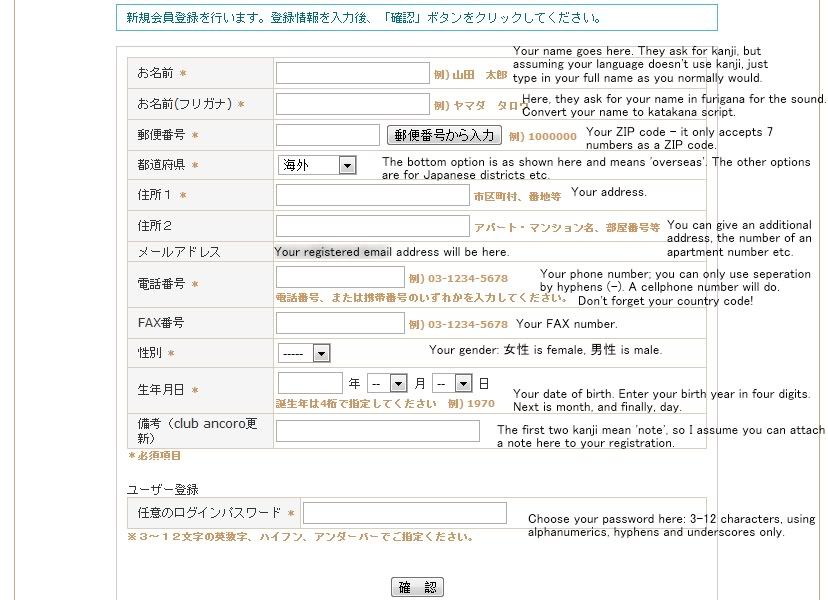Focus the 任意のログインパスワード password field
Screen dimensions: 828x600
point(404,513)
